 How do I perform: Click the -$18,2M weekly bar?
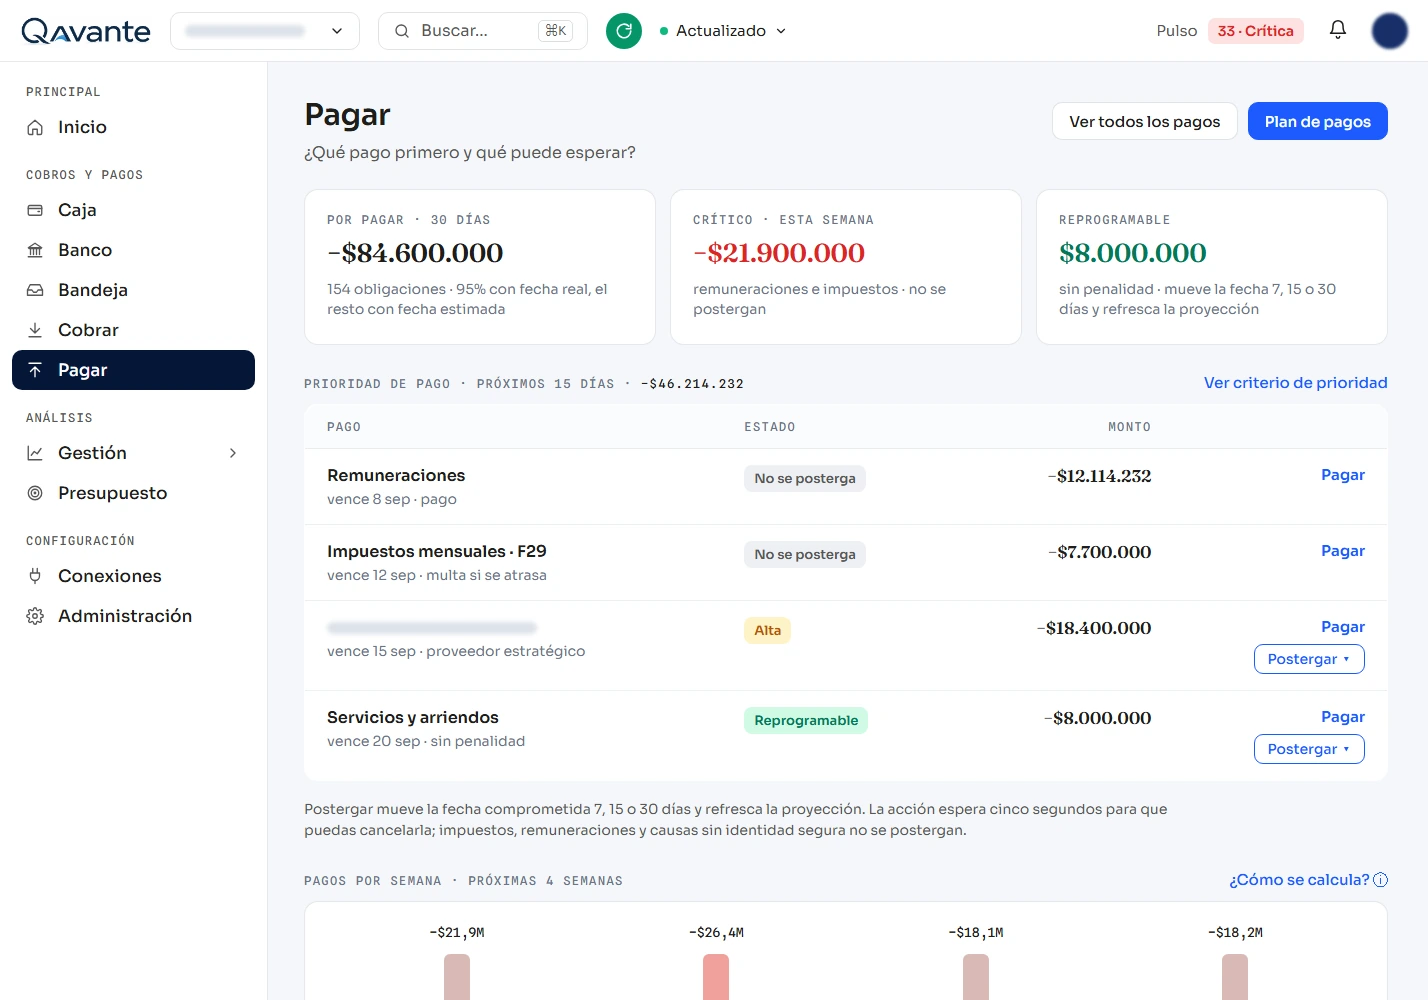1235,977
